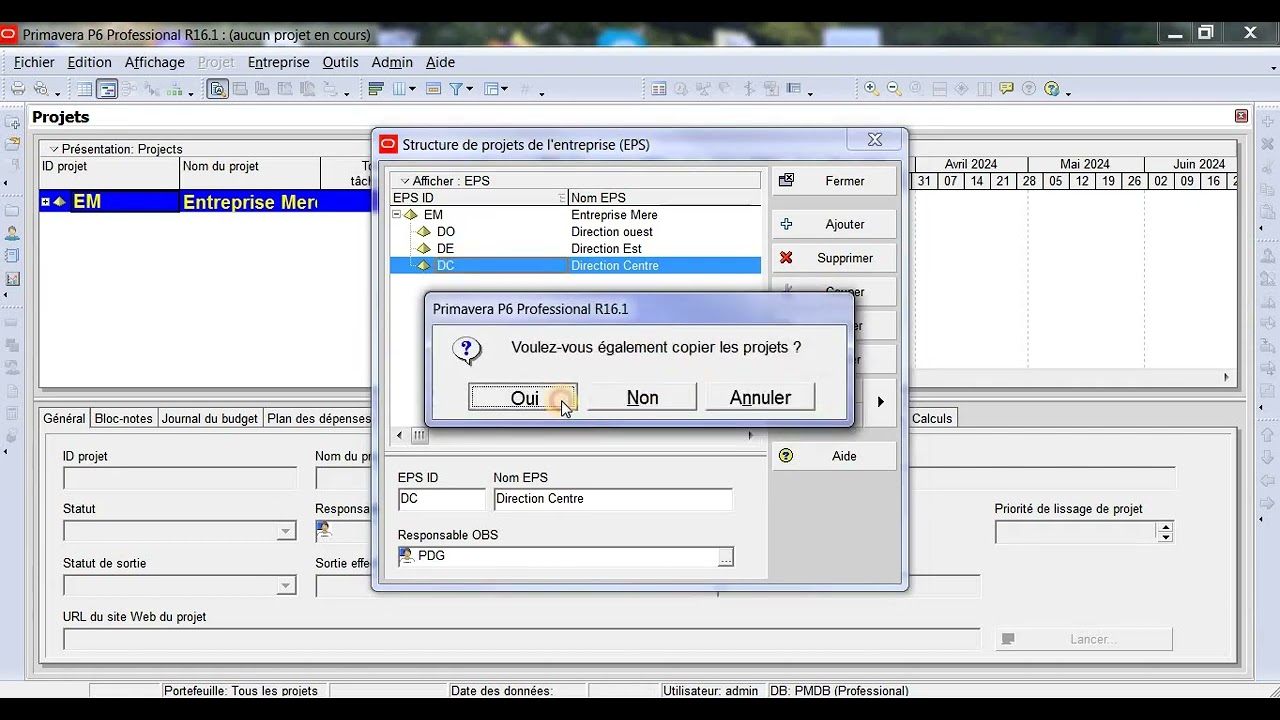Switch to the Calculs tab
Image resolution: width=1280 pixels, height=720 pixels.
point(932,419)
